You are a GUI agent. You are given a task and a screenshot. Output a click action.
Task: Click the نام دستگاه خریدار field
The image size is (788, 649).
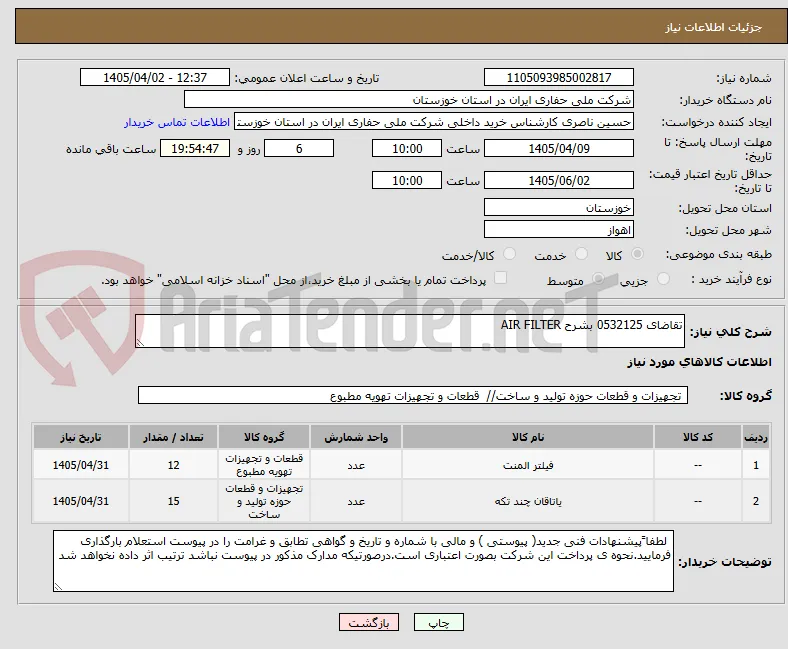click(x=409, y=100)
